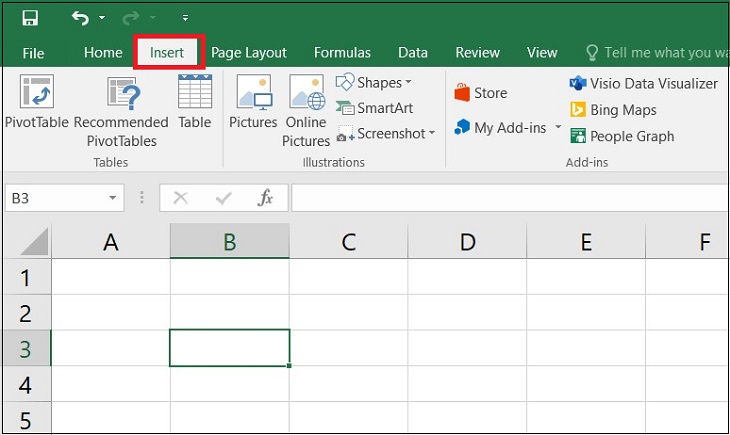Open the Screenshot dropdown
Image resolution: width=730 pixels, height=435 pixels.
pyautogui.click(x=386, y=134)
